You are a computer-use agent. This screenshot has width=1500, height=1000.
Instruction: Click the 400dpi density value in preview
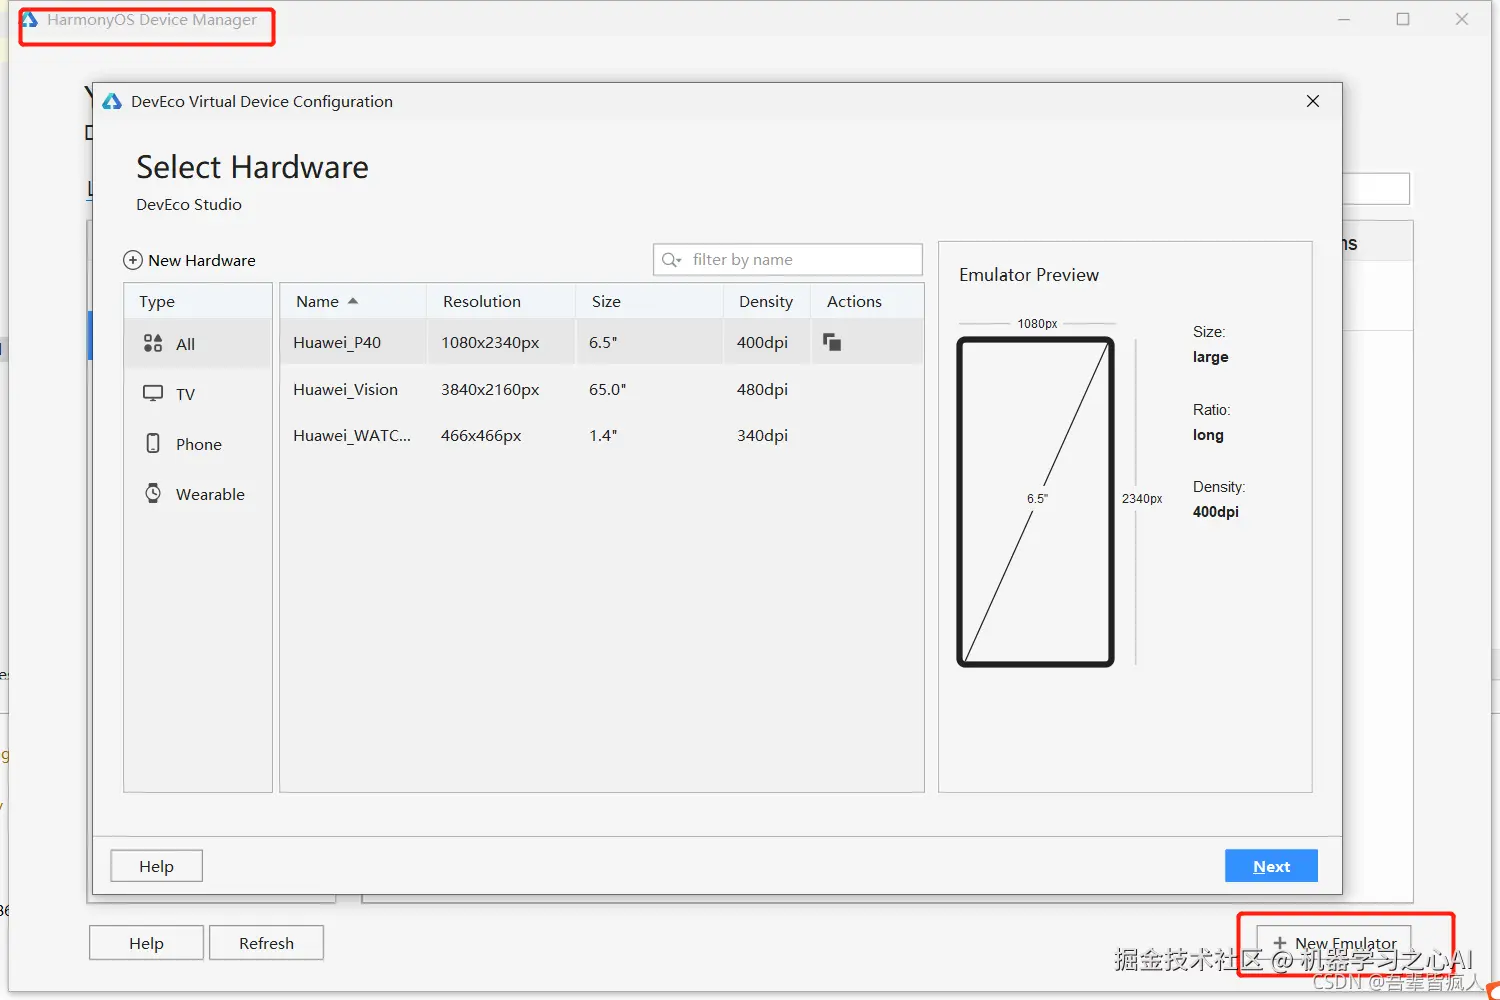coord(1216,511)
